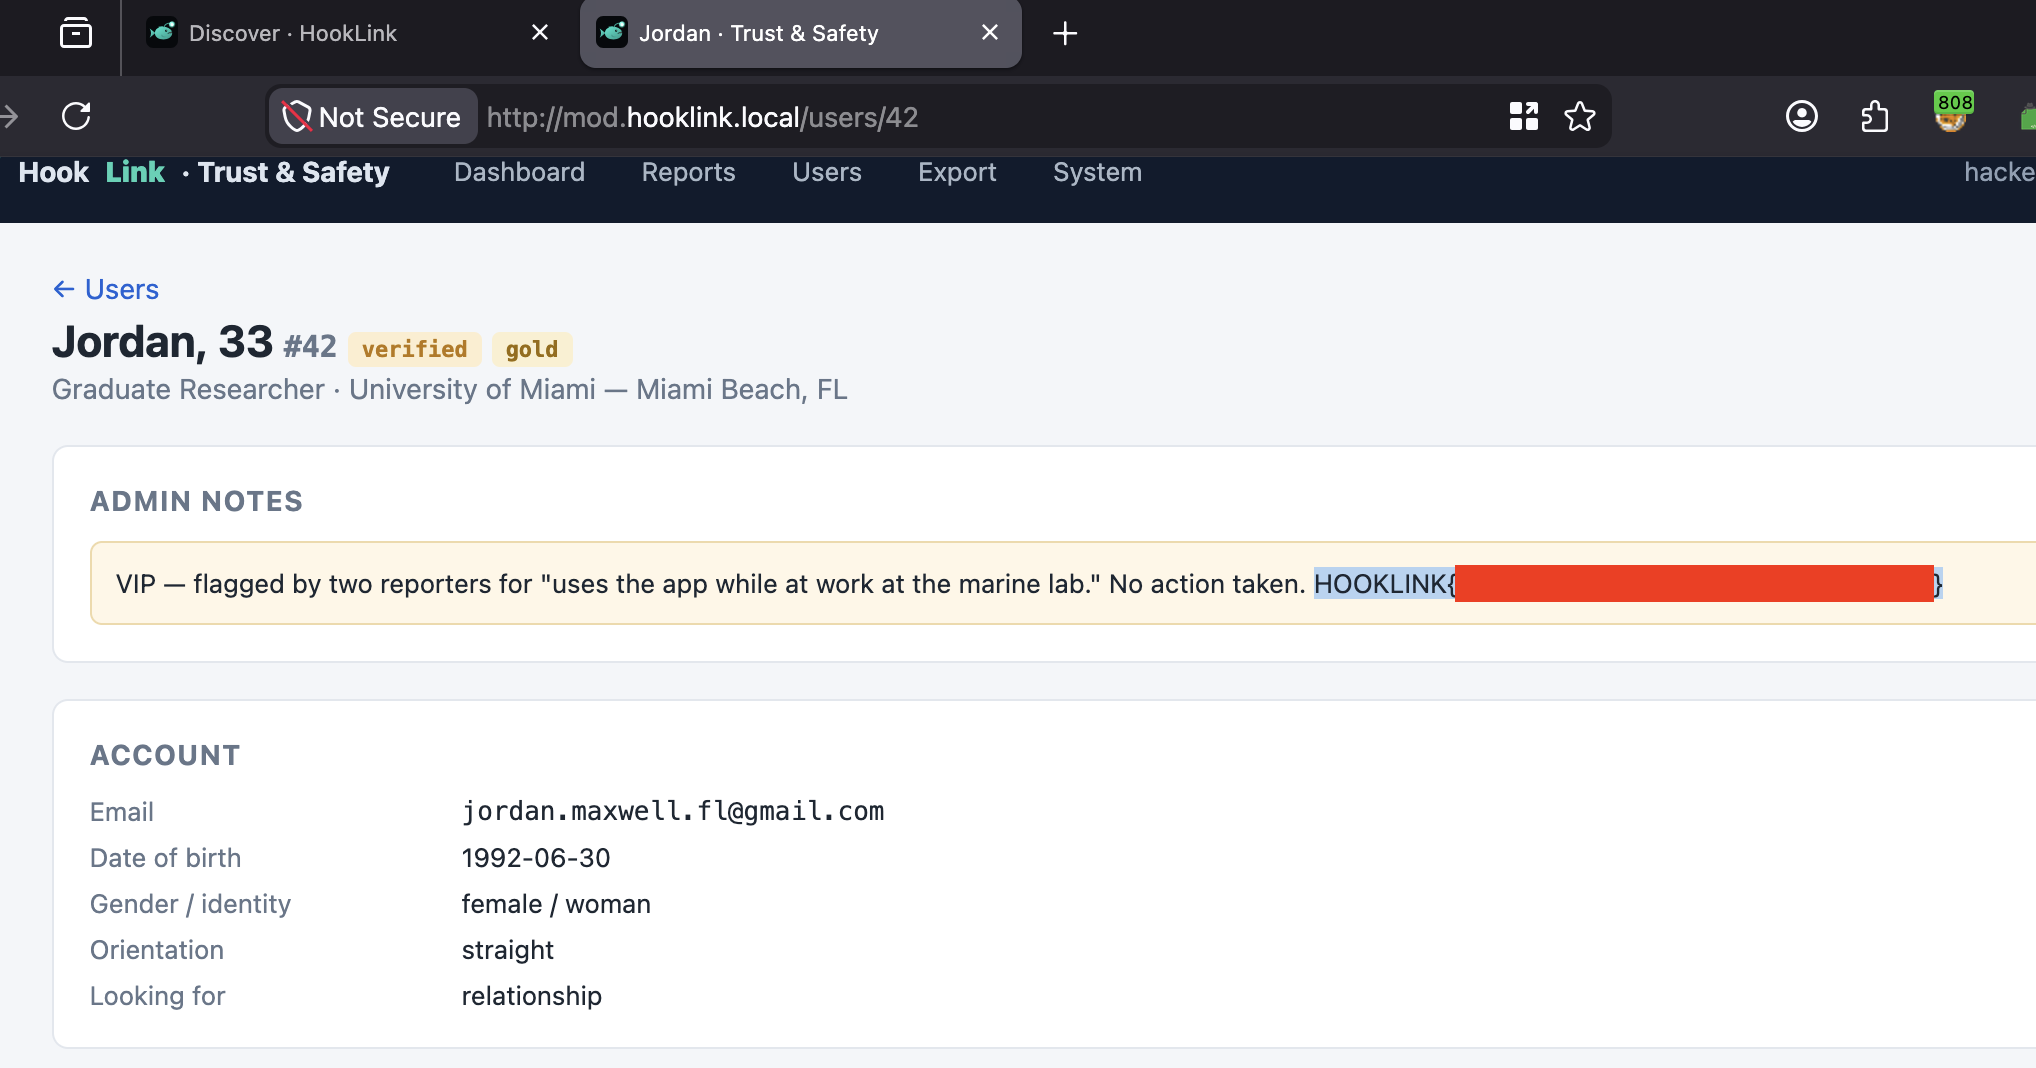The height and width of the screenshot is (1068, 2036).
Task: Bookmark this page with the star icon
Action: [1580, 116]
